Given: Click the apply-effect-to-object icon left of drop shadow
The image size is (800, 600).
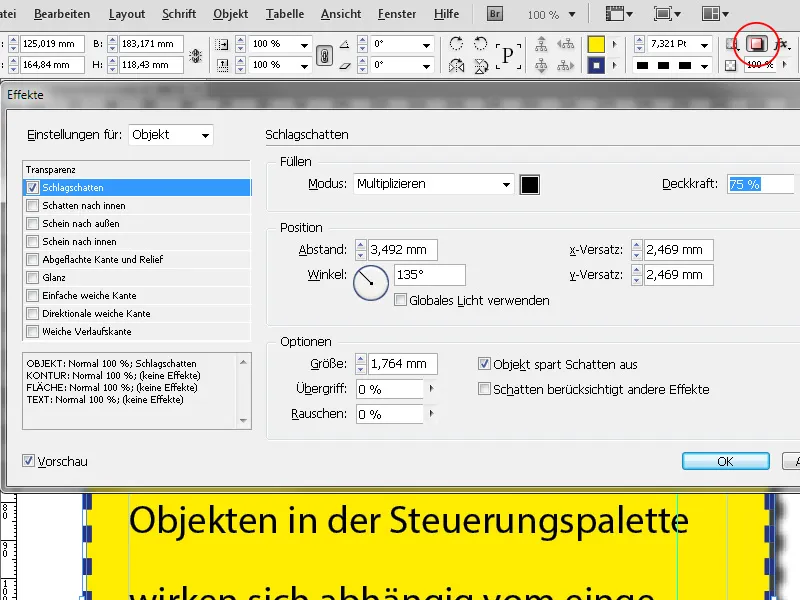Looking at the screenshot, I should [x=732, y=44].
